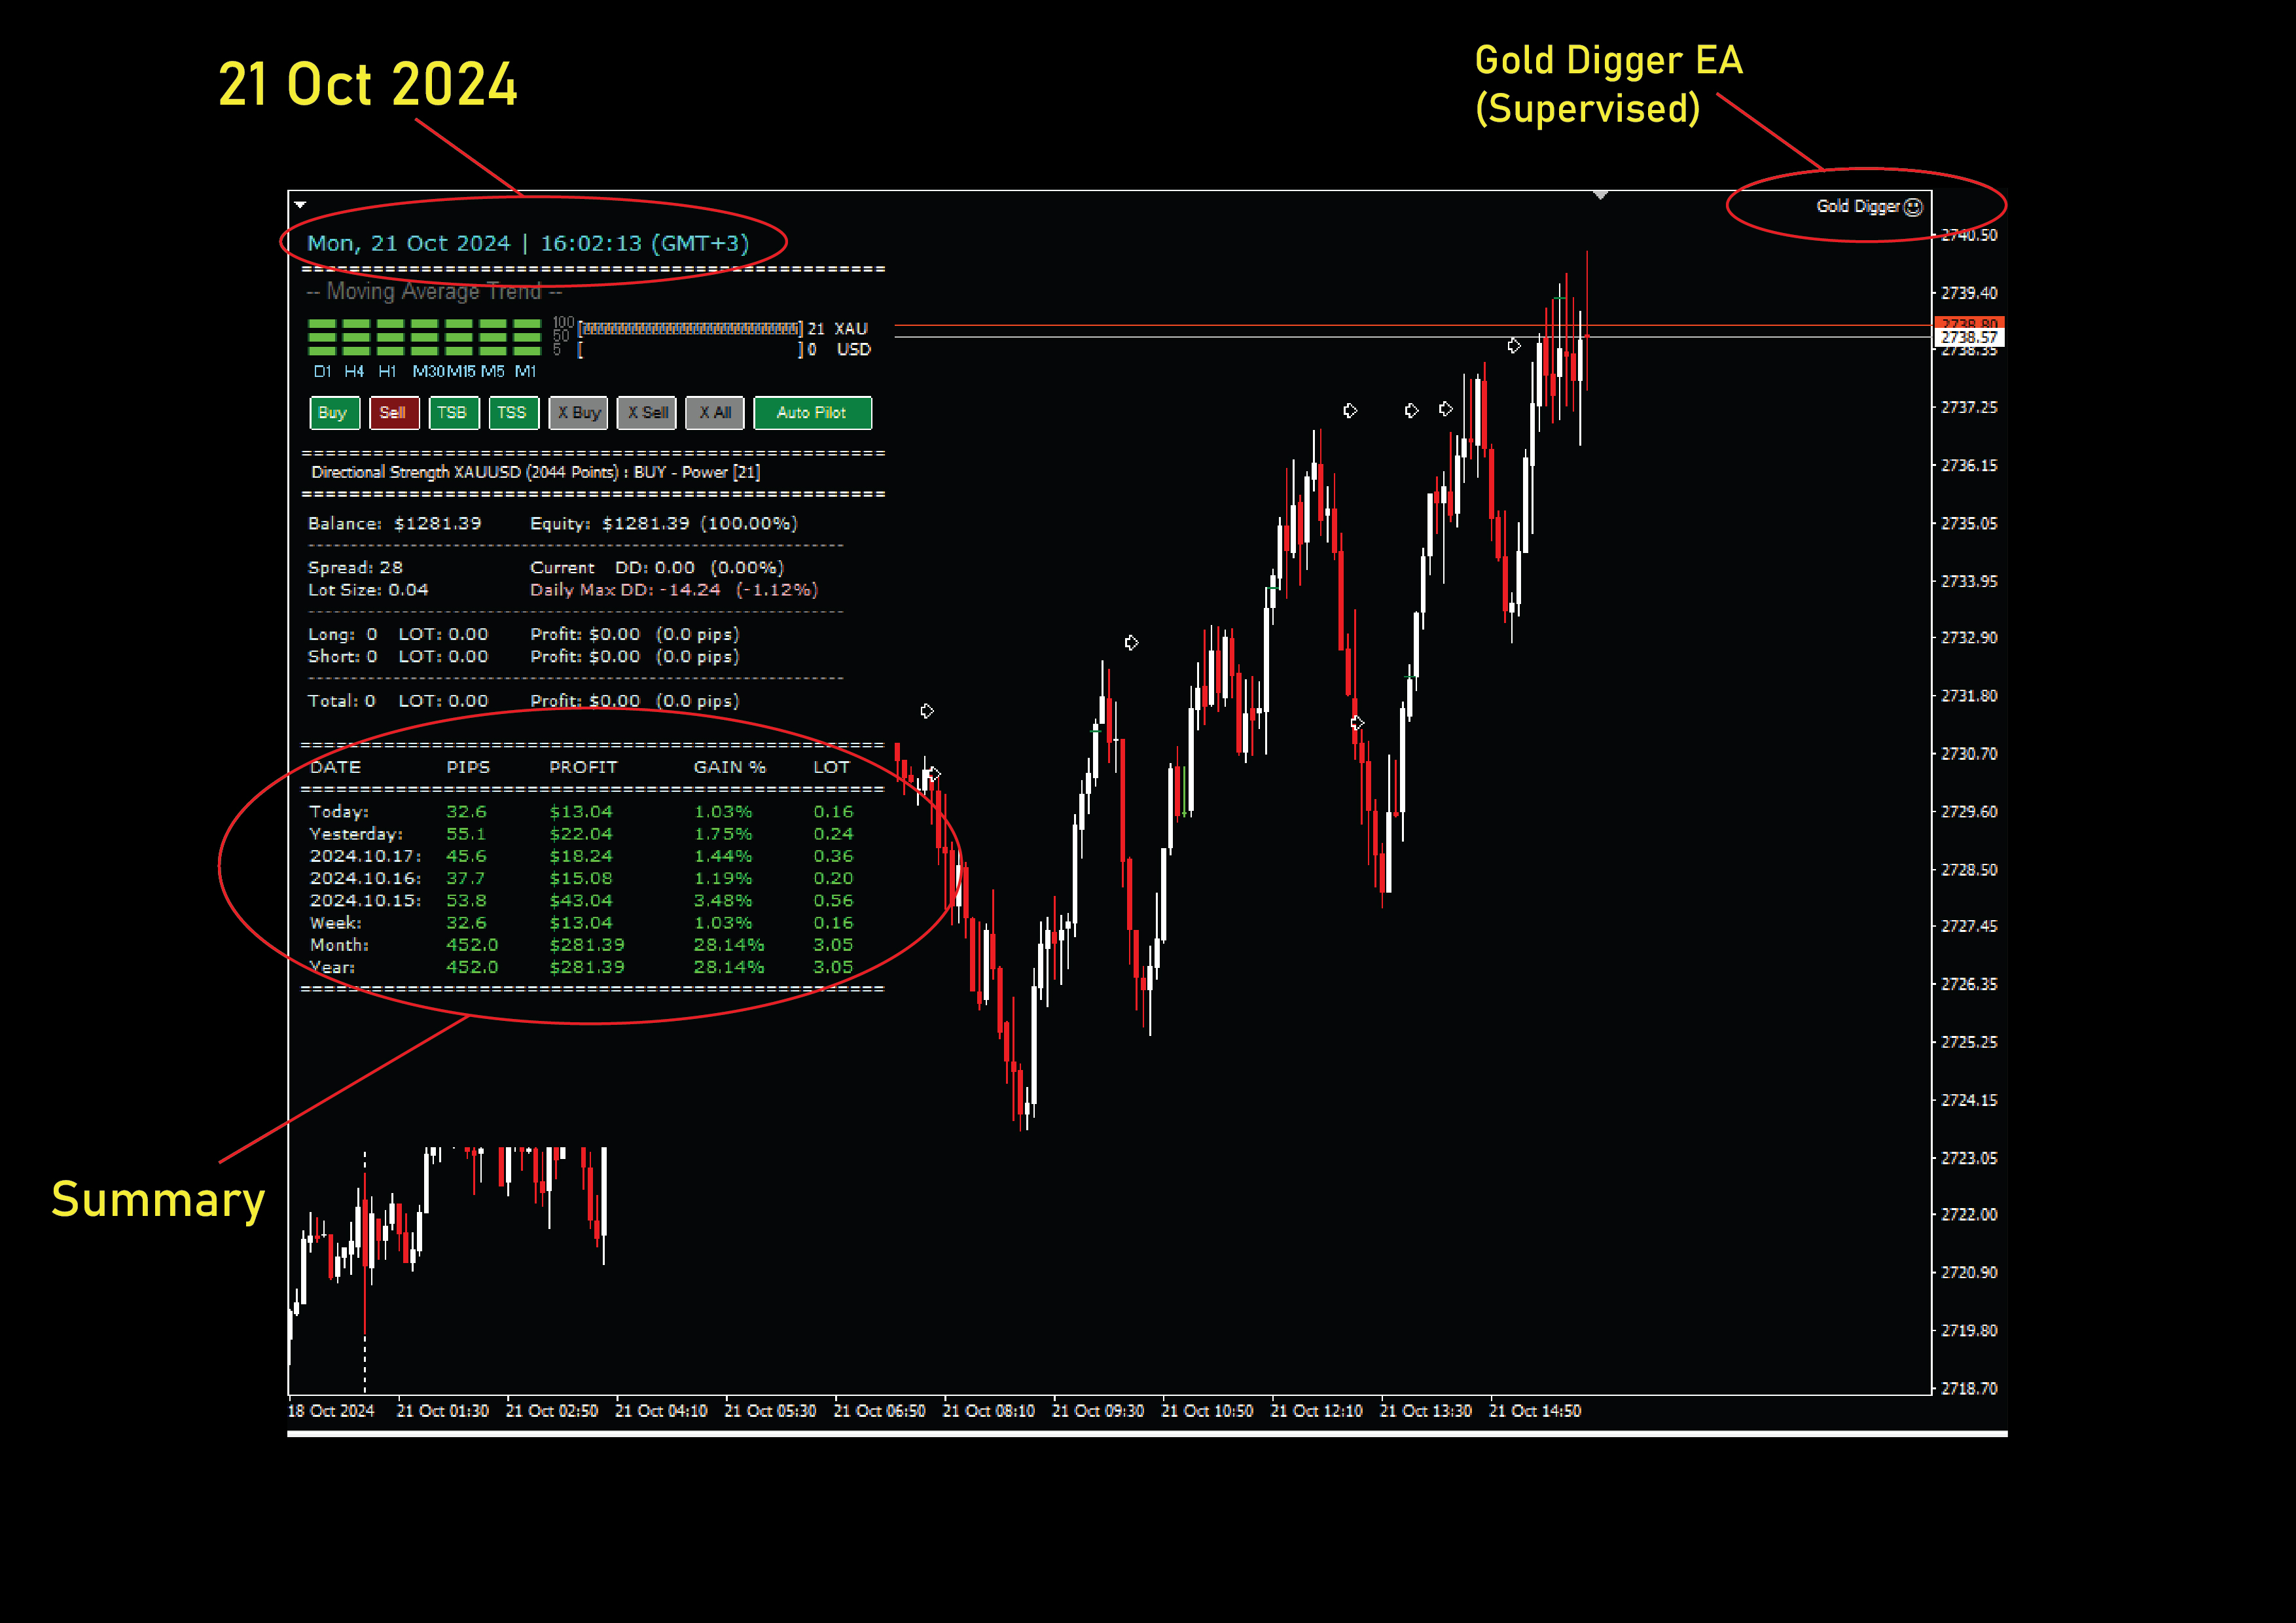Click the Current DD: 0.00 readout
This screenshot has height=1623, width=2296.
coord(657,568)
